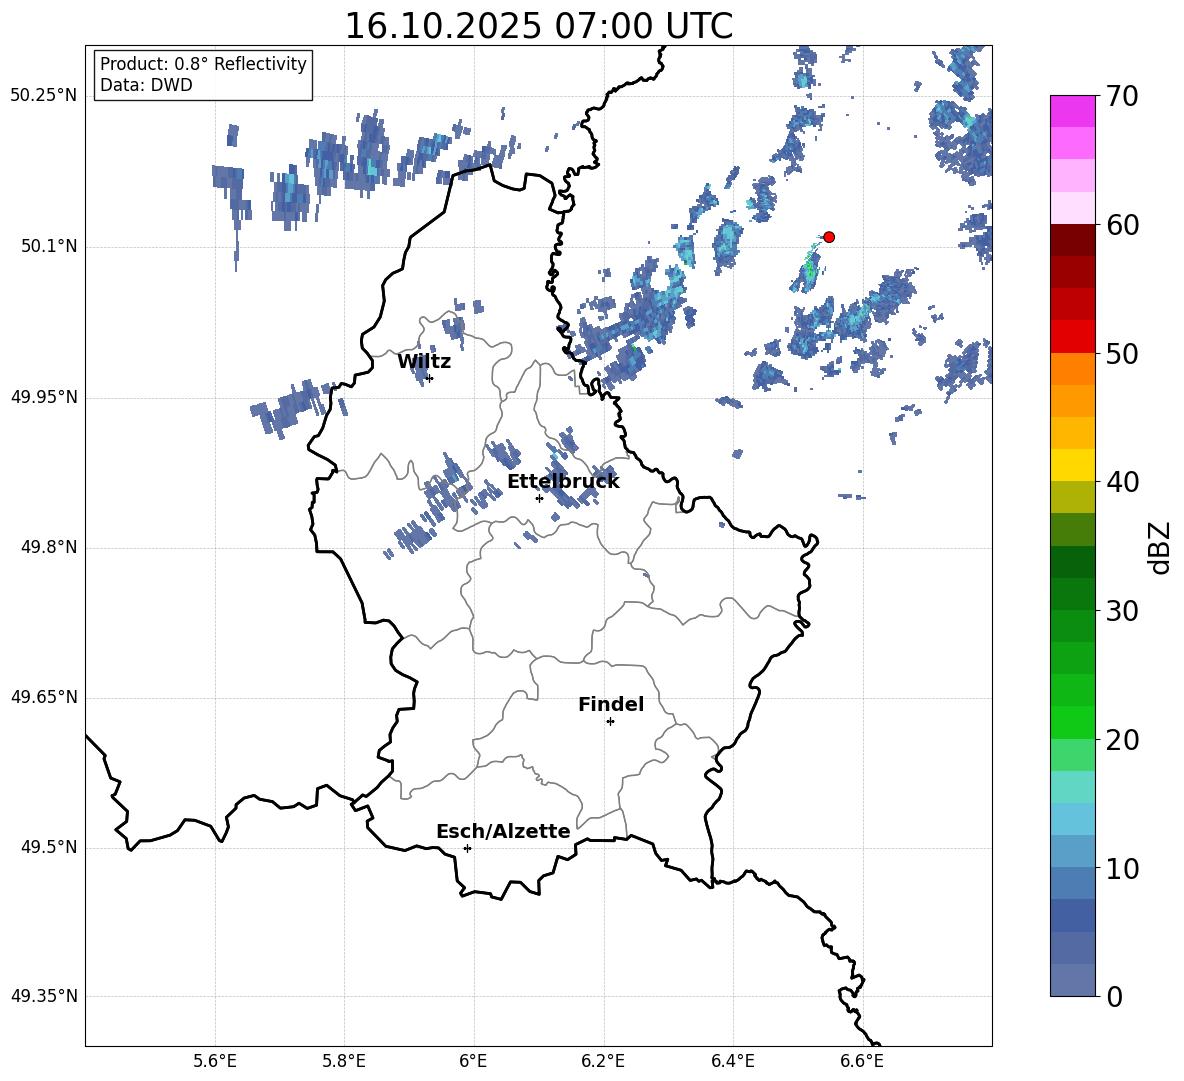Click the 60 tick label on colorbar
Viewport: 1184px width, 1081px height.
pyautogui.click(x=1122, y=225)
